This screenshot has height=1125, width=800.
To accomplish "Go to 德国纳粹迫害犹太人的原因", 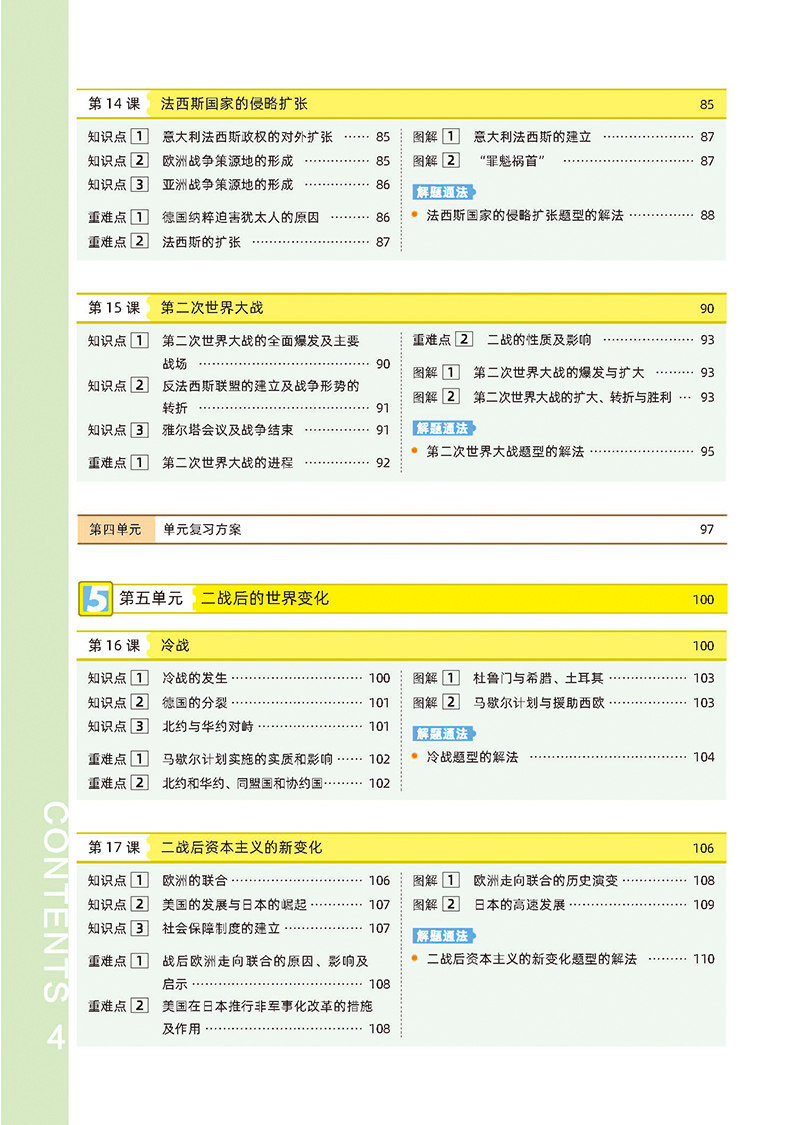I will [x=240, y=217].
